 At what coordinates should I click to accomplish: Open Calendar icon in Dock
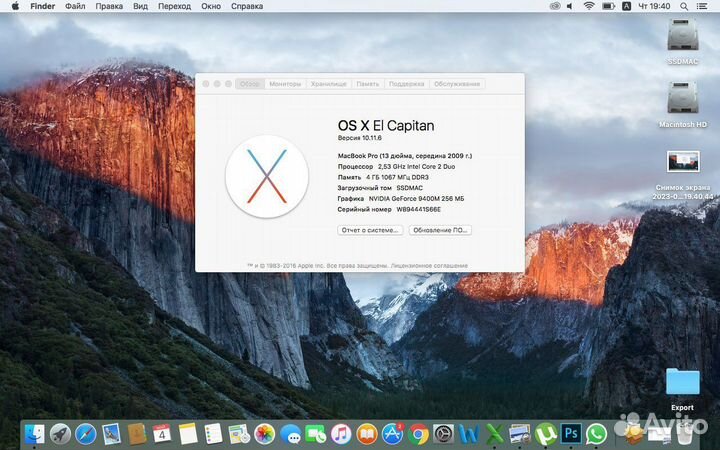[162, 433]
